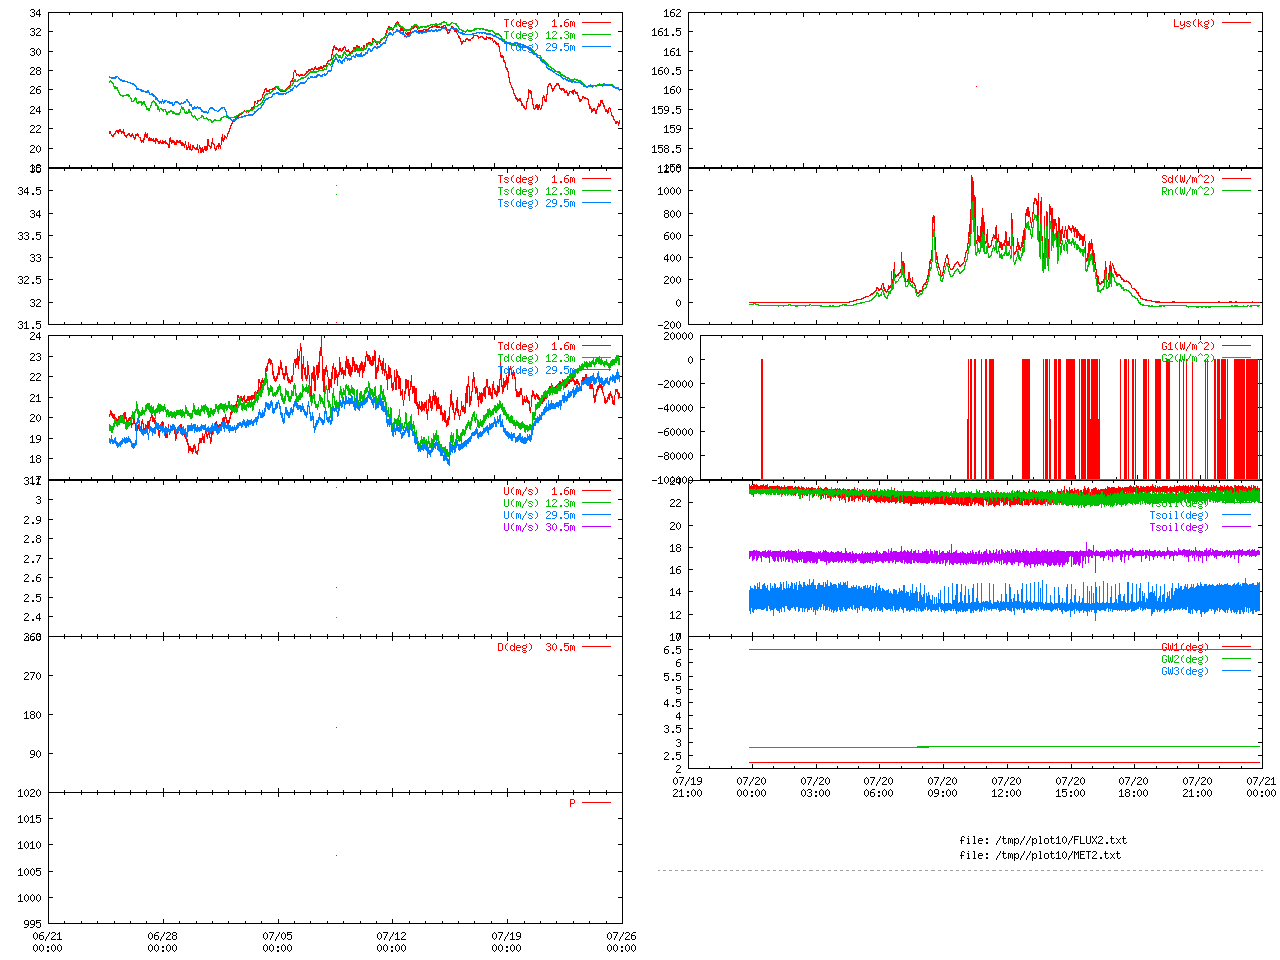Pick the 'U(m/s) 1.6m' legend text
The height and width of the screenshot is (960, 1280).
[539, 491]
